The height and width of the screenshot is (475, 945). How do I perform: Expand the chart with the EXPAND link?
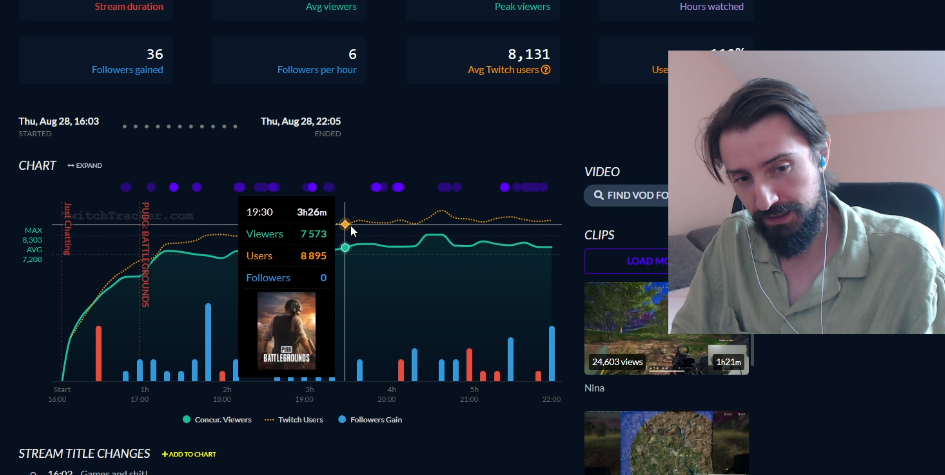tap(84, 166)
